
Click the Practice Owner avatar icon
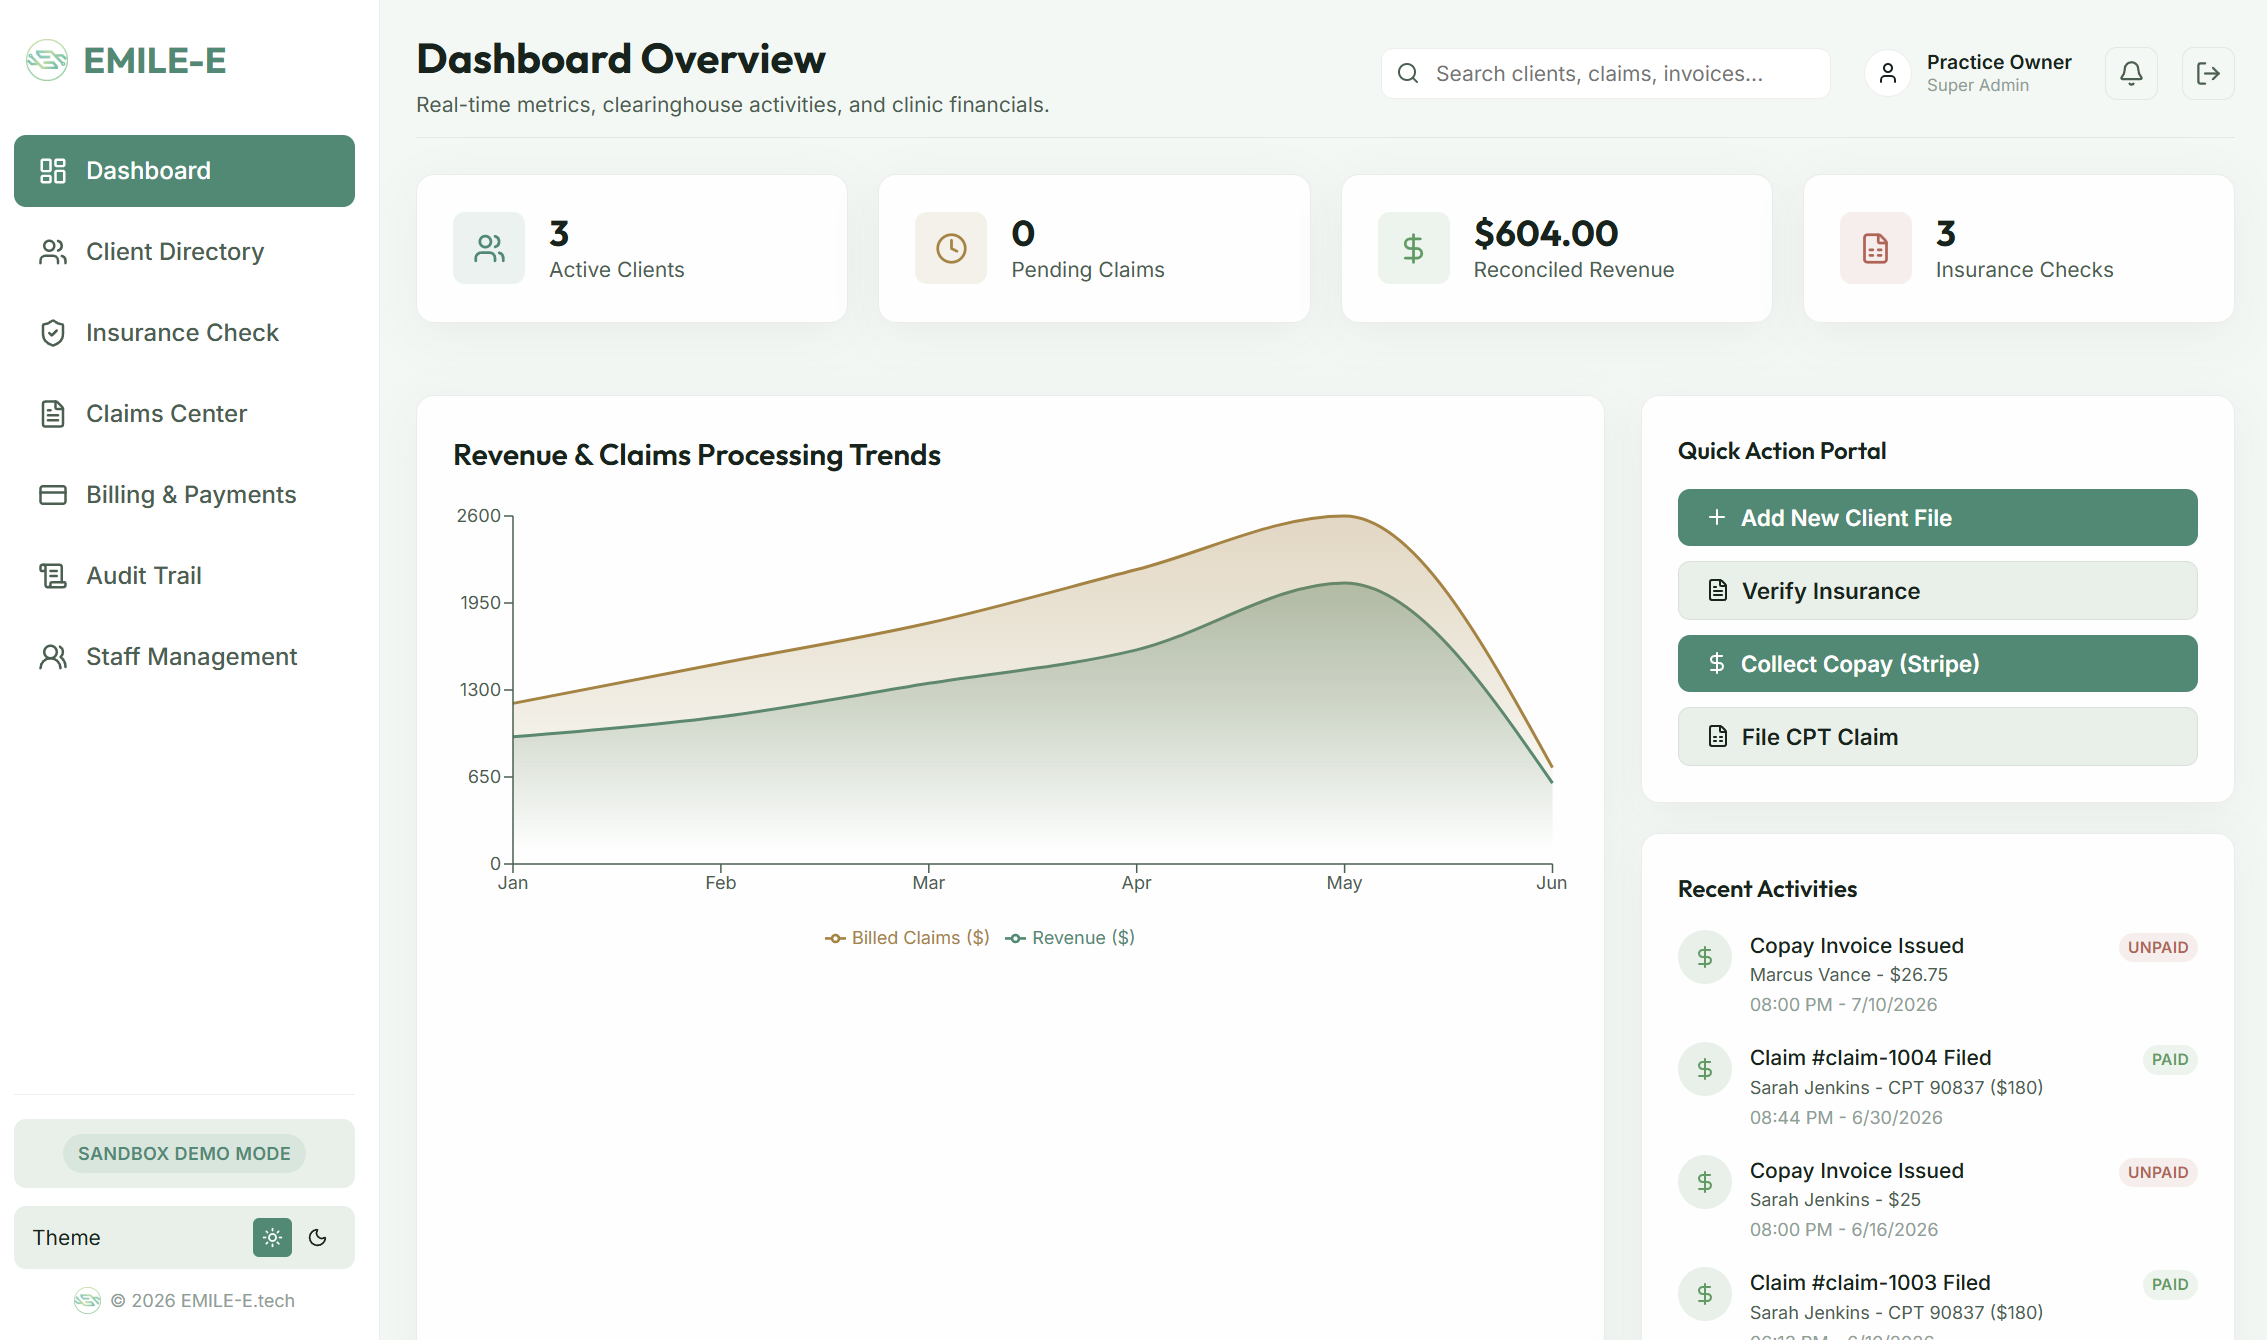[1888, 73]
